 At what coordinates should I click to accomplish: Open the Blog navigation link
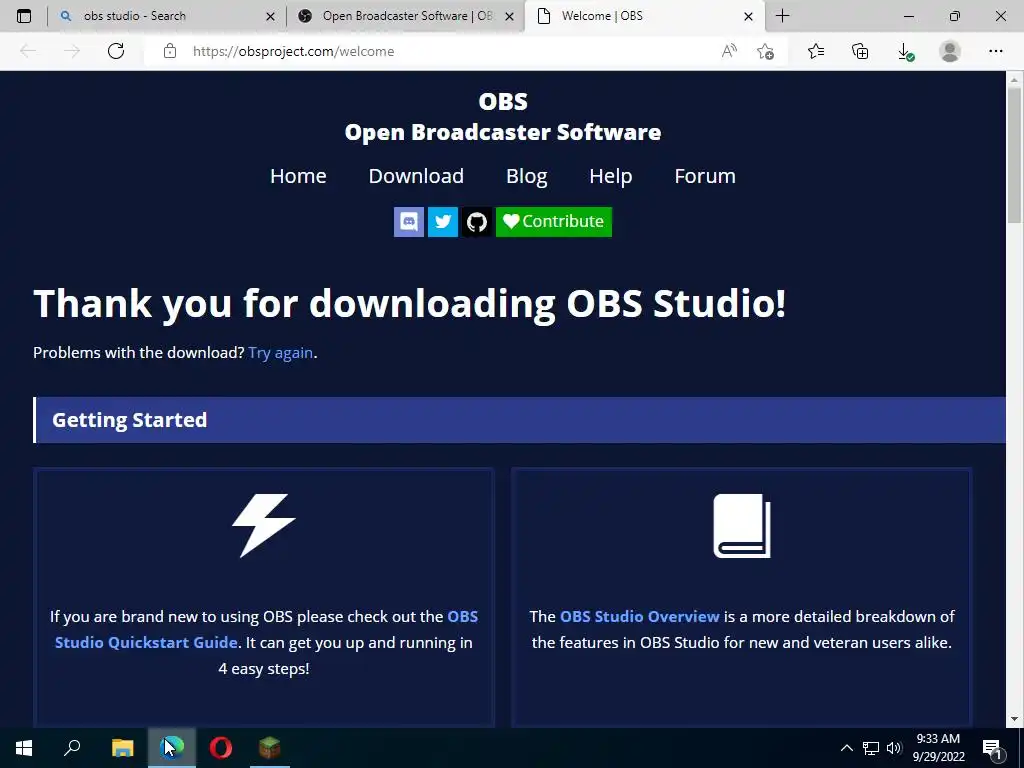click(x=526, y=176)
